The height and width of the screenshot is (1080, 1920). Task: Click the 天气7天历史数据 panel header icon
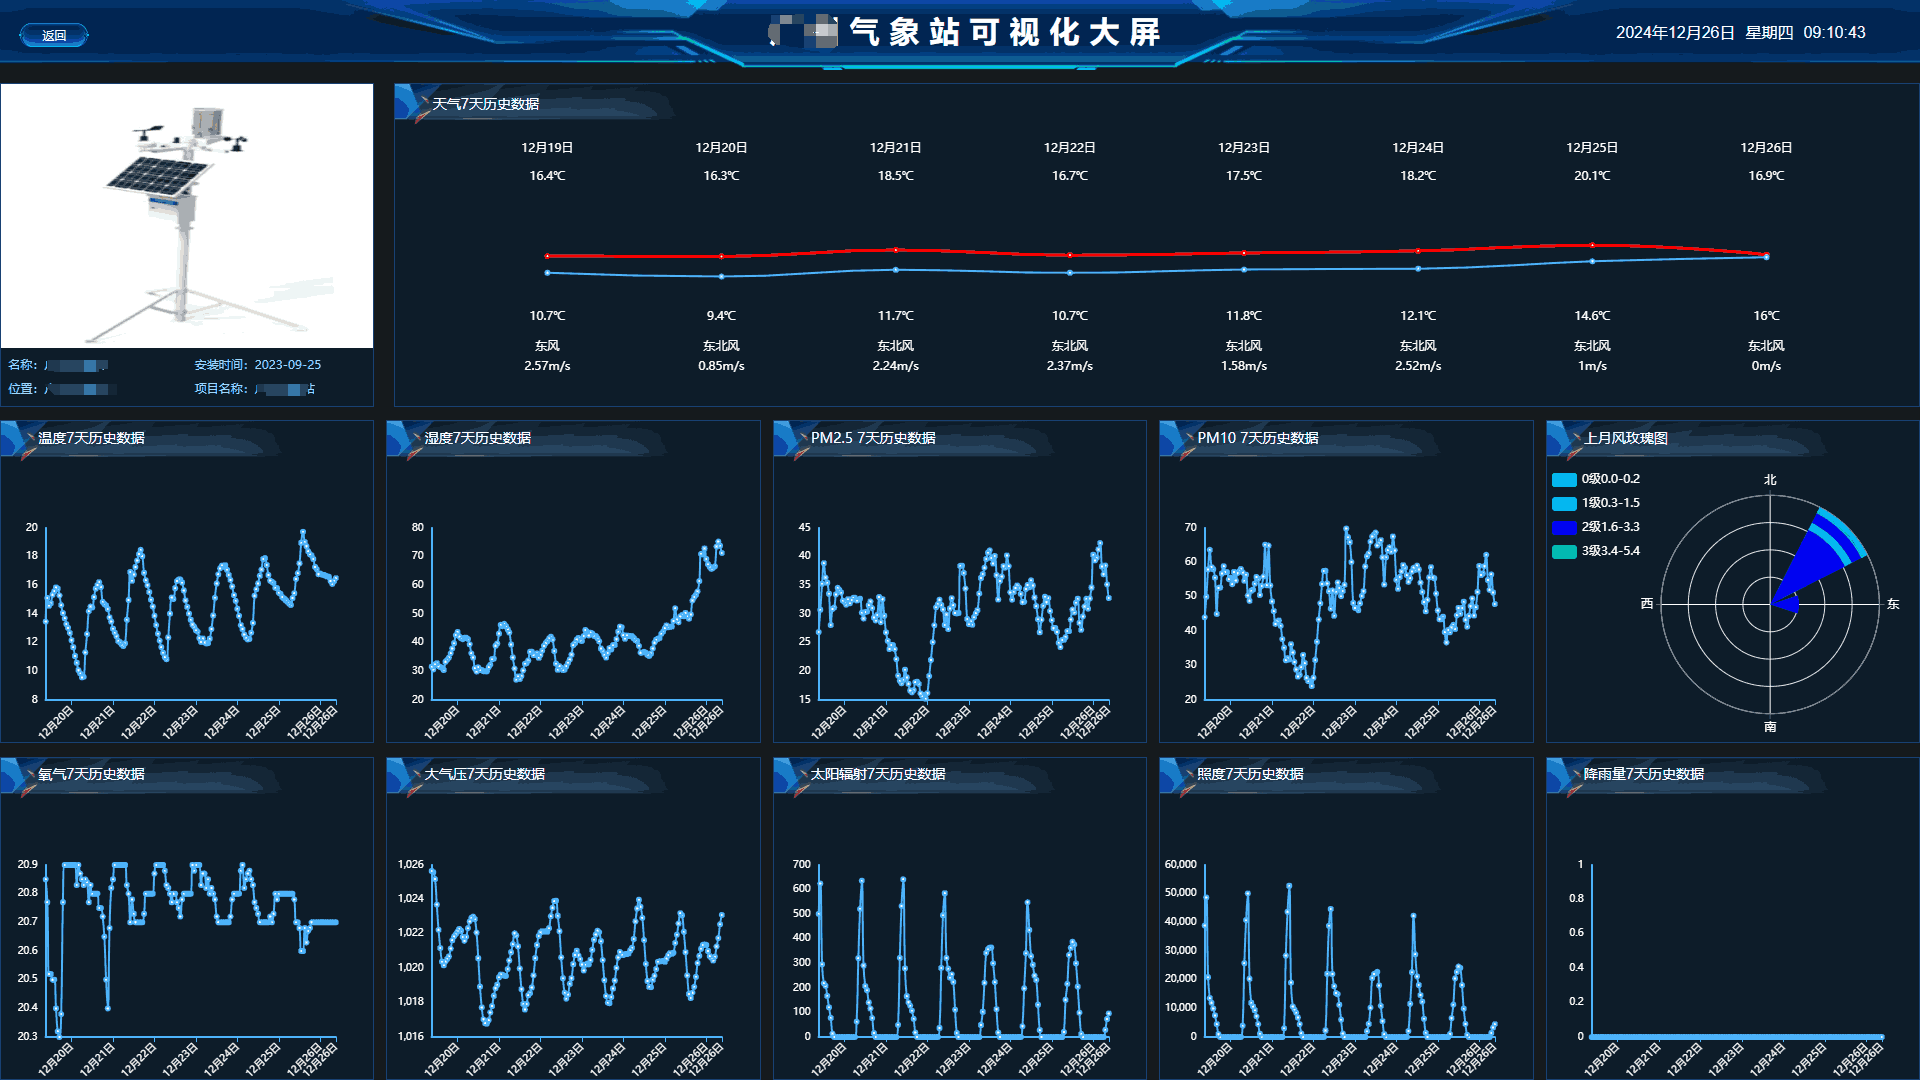[x=412, y=103]
